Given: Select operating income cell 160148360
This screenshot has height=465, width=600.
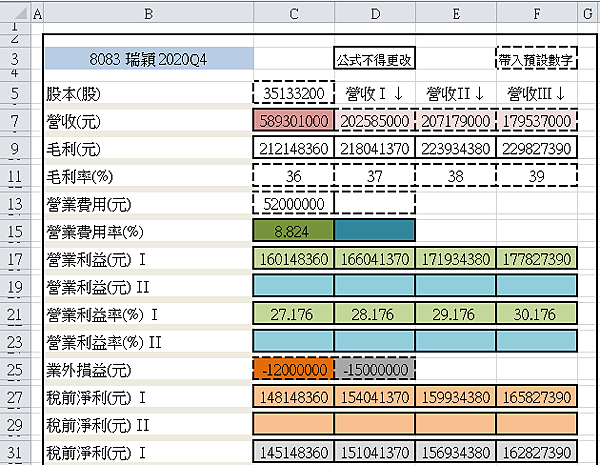Looking at the screenshot, I should click(x=293, y=259).
